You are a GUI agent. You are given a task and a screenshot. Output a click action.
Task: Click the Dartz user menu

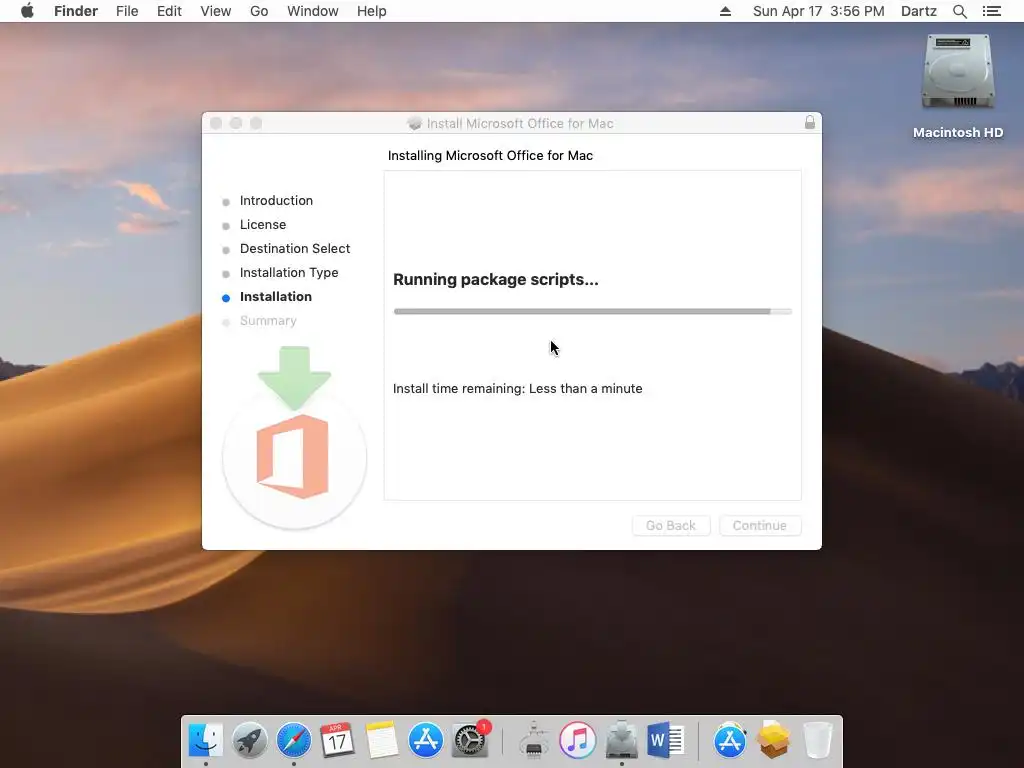point(918,11)
